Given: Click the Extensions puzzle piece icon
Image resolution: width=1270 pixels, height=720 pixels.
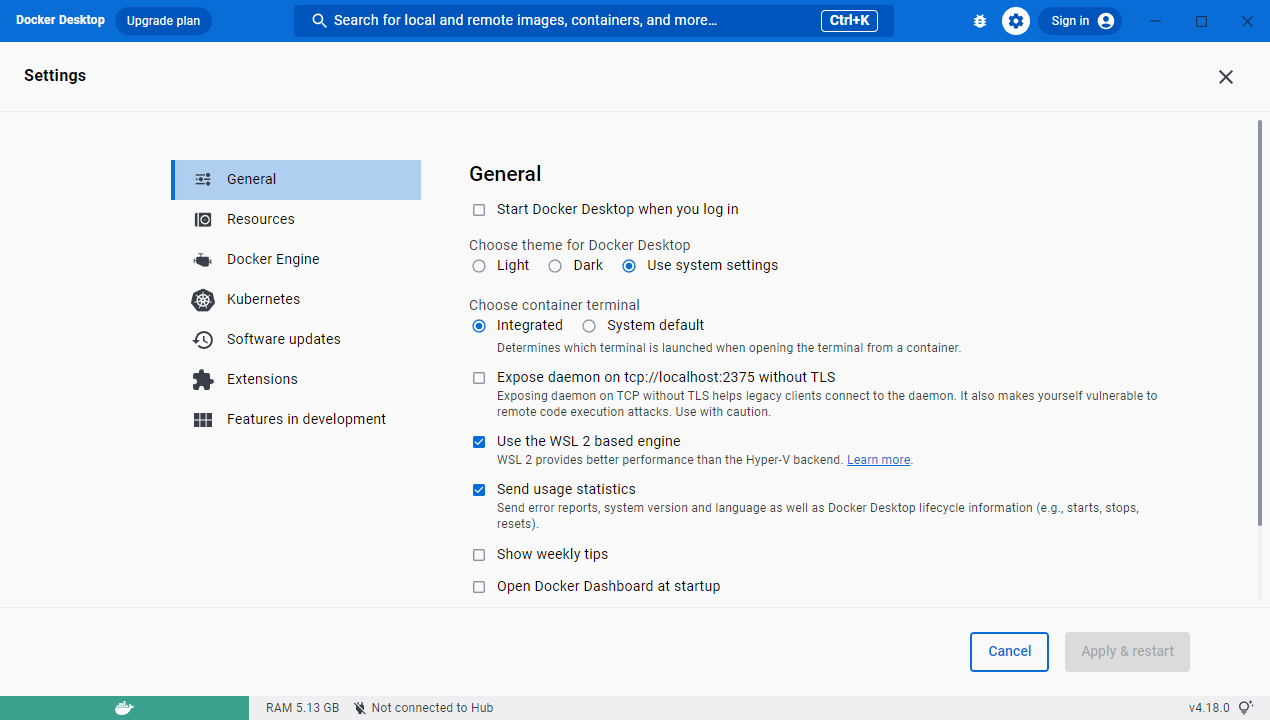Looking at the screenshot, I should 203,379.
